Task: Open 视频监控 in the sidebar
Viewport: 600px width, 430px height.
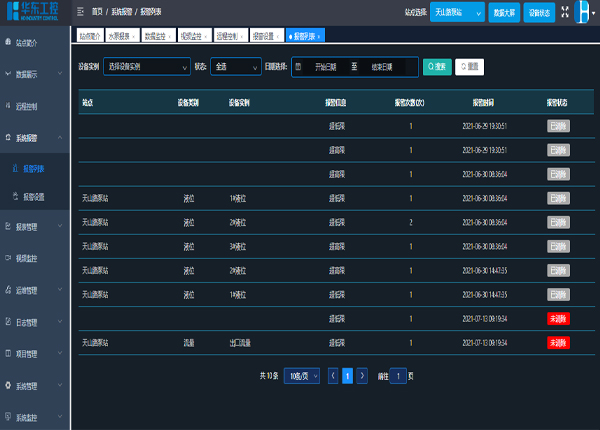Action: pyautogui.click(x=28, y=258)
